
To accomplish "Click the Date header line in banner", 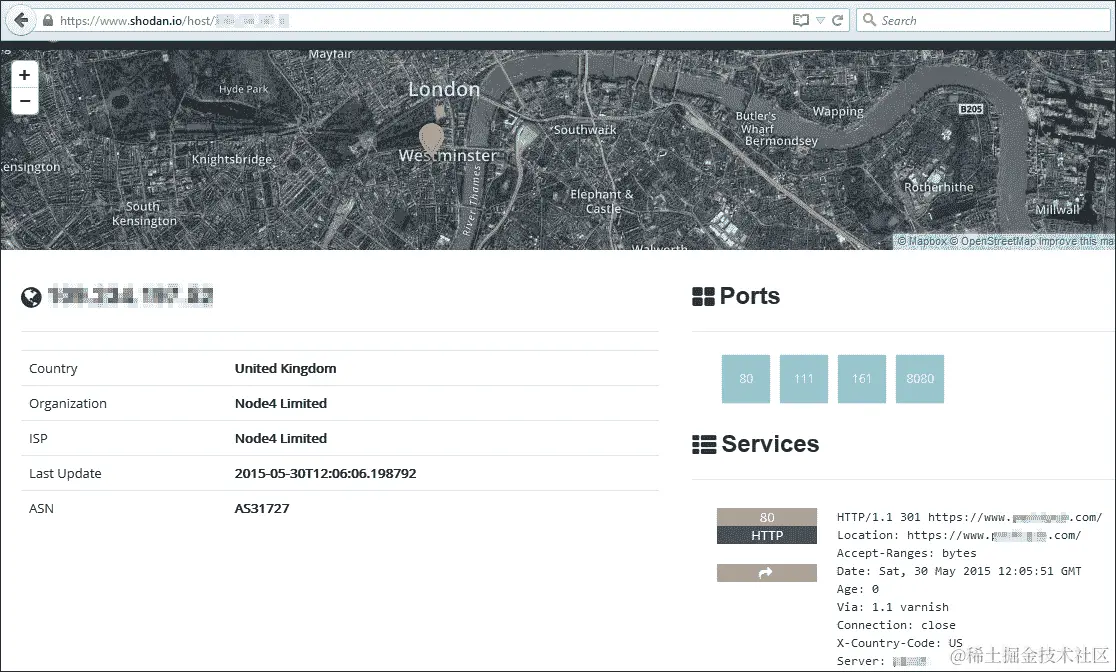I will coord(959,571).
